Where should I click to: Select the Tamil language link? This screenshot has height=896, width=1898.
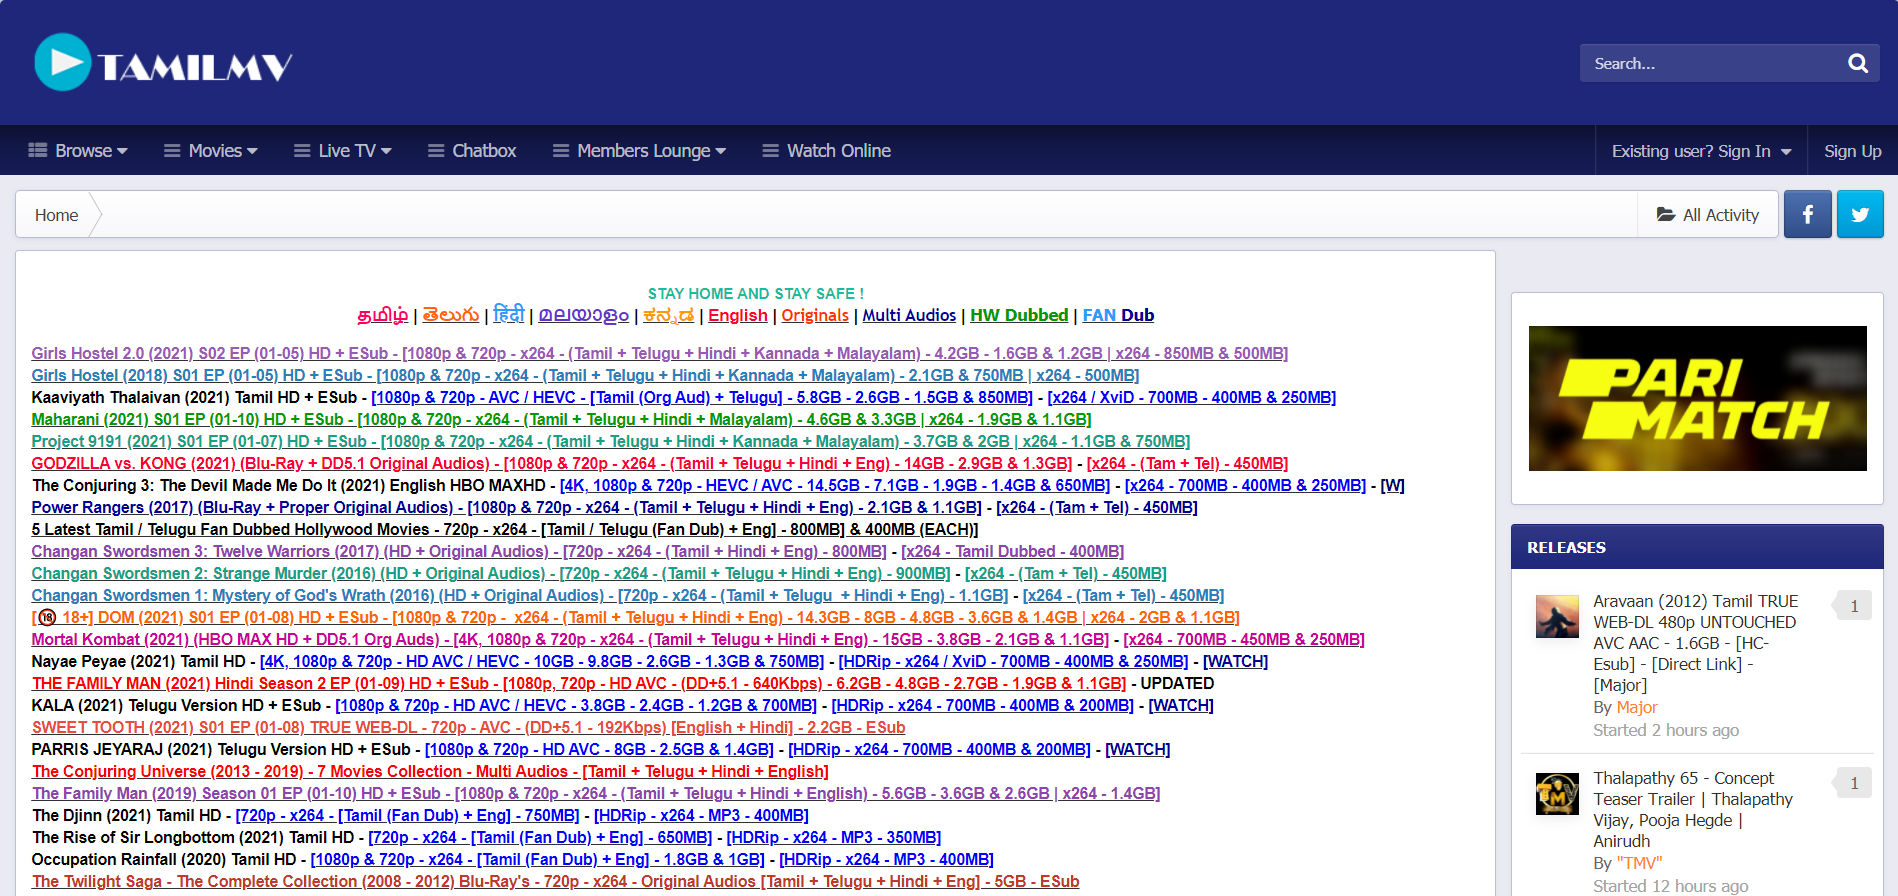coord(383,315)
